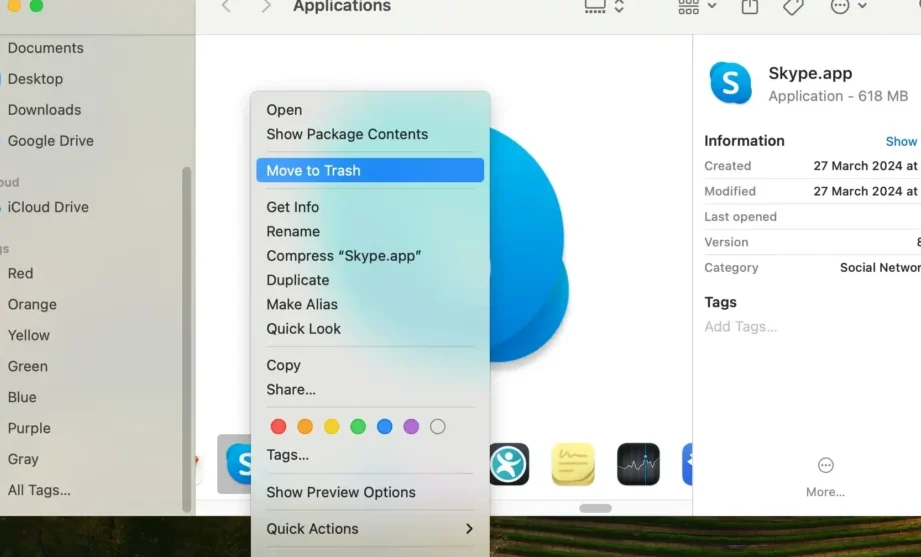Screen dimensions: 921x557
Task: Select Duplicate from the context menu
Action: pos(370,280)
